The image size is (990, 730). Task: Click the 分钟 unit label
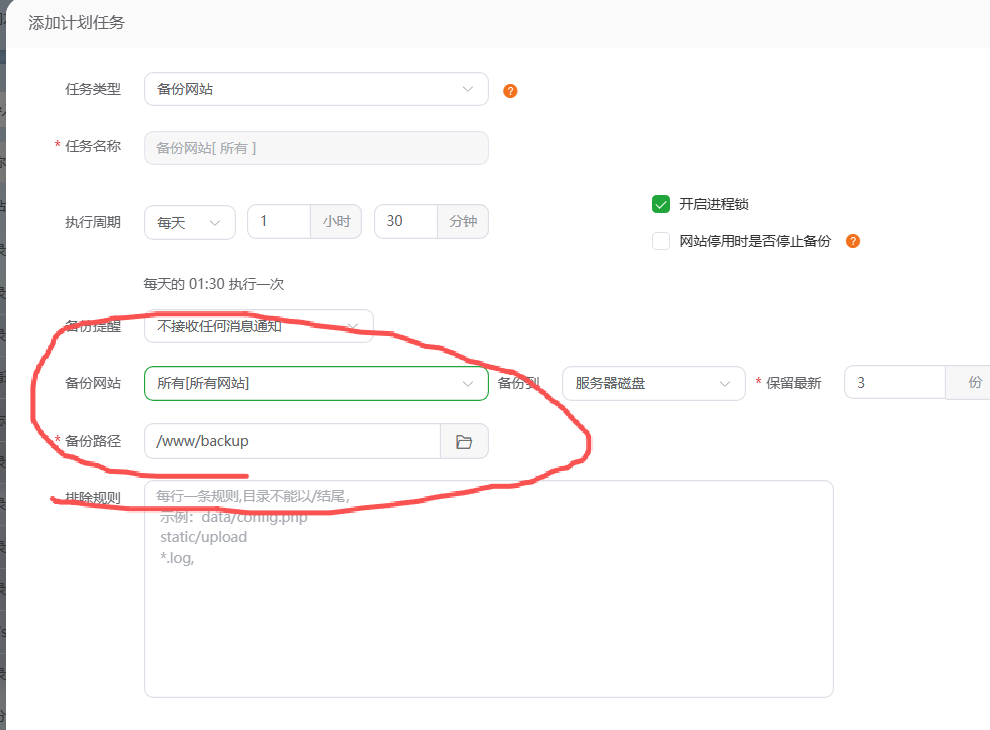[463, 222]
